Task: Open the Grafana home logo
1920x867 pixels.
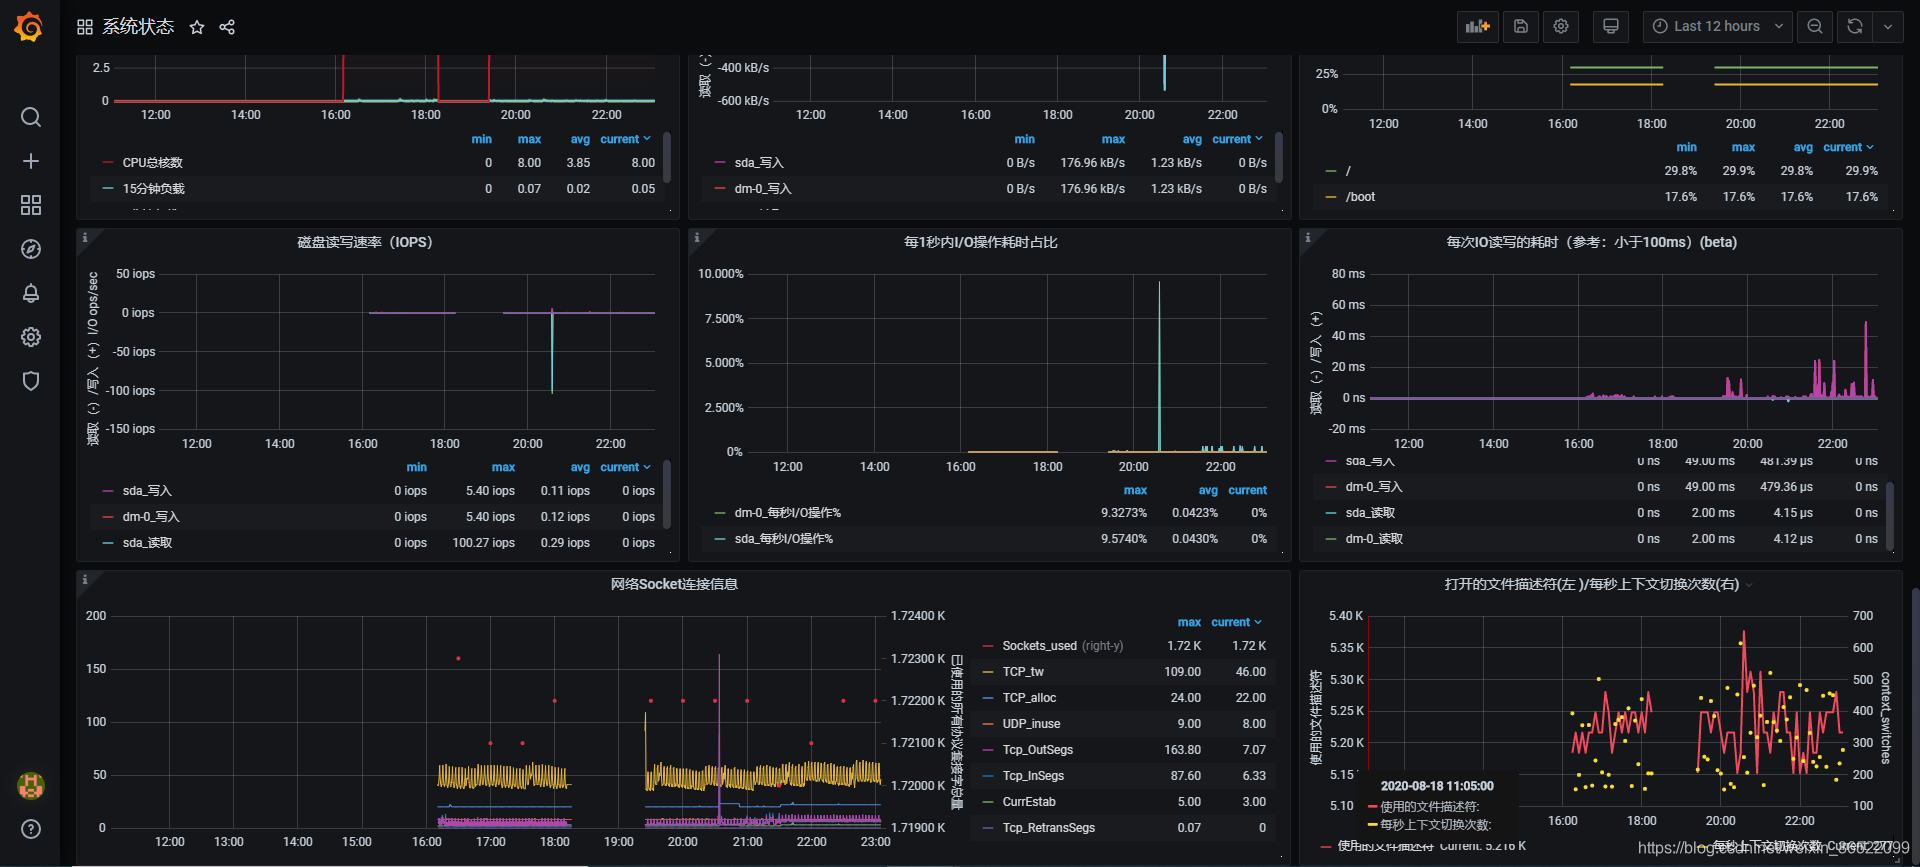Action: tap(29, 27)
